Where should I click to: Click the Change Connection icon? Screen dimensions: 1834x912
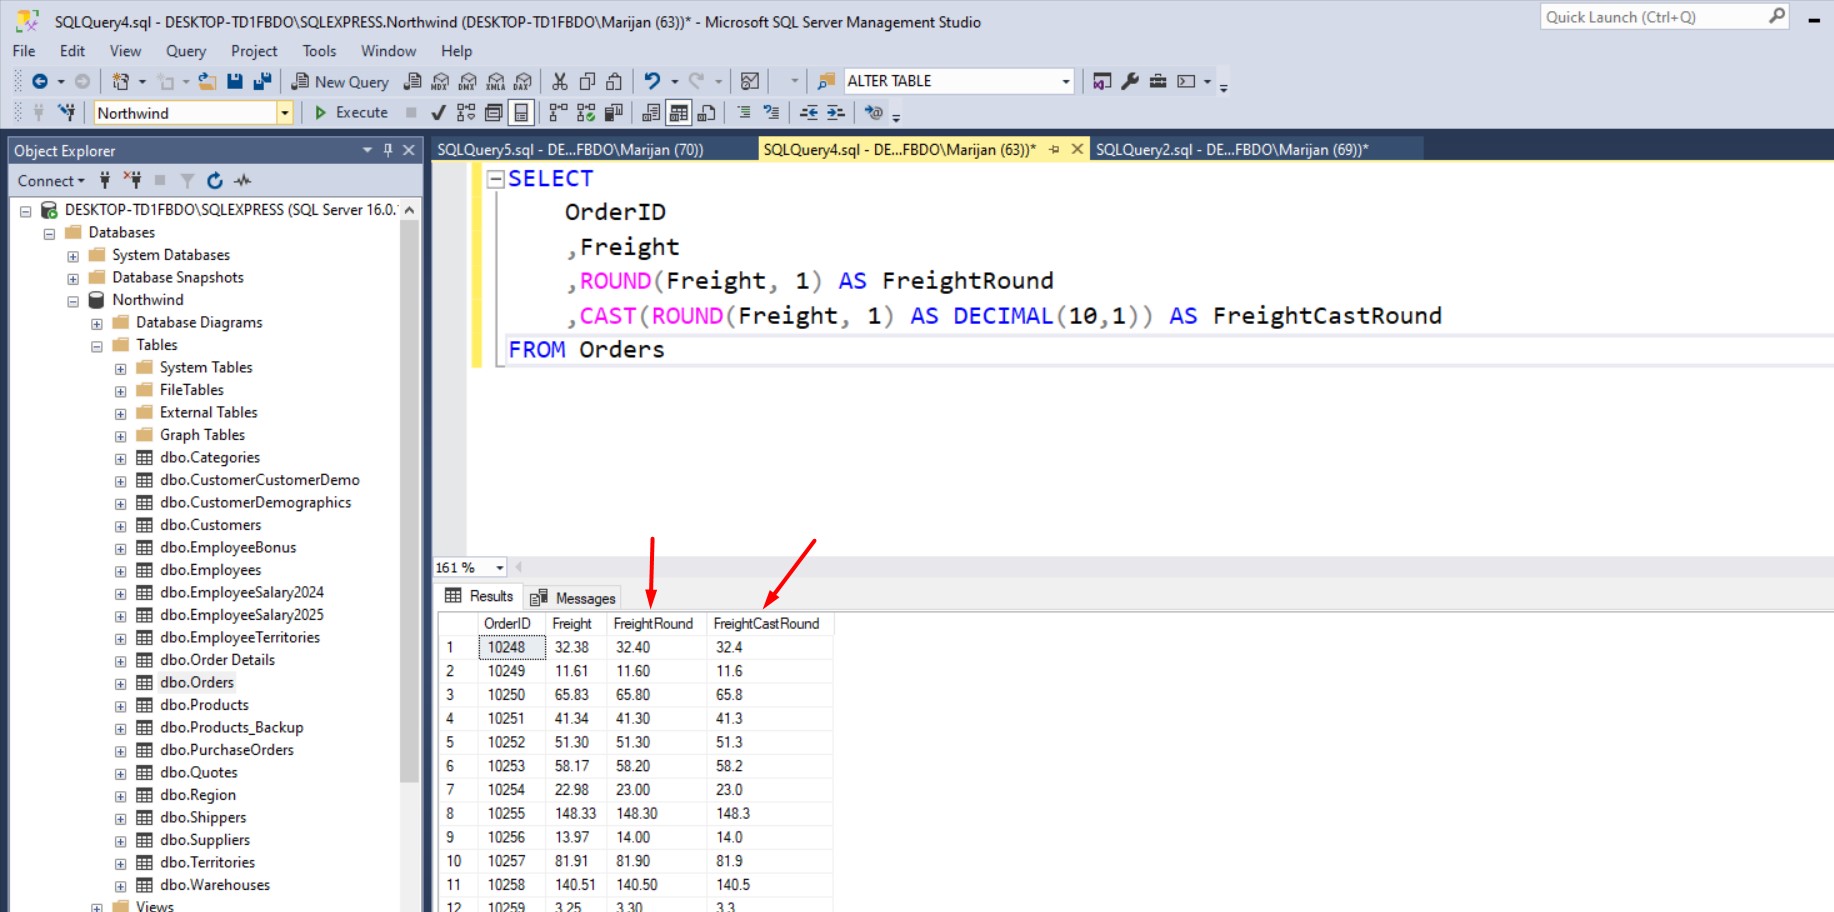click(x=67, y=113)
